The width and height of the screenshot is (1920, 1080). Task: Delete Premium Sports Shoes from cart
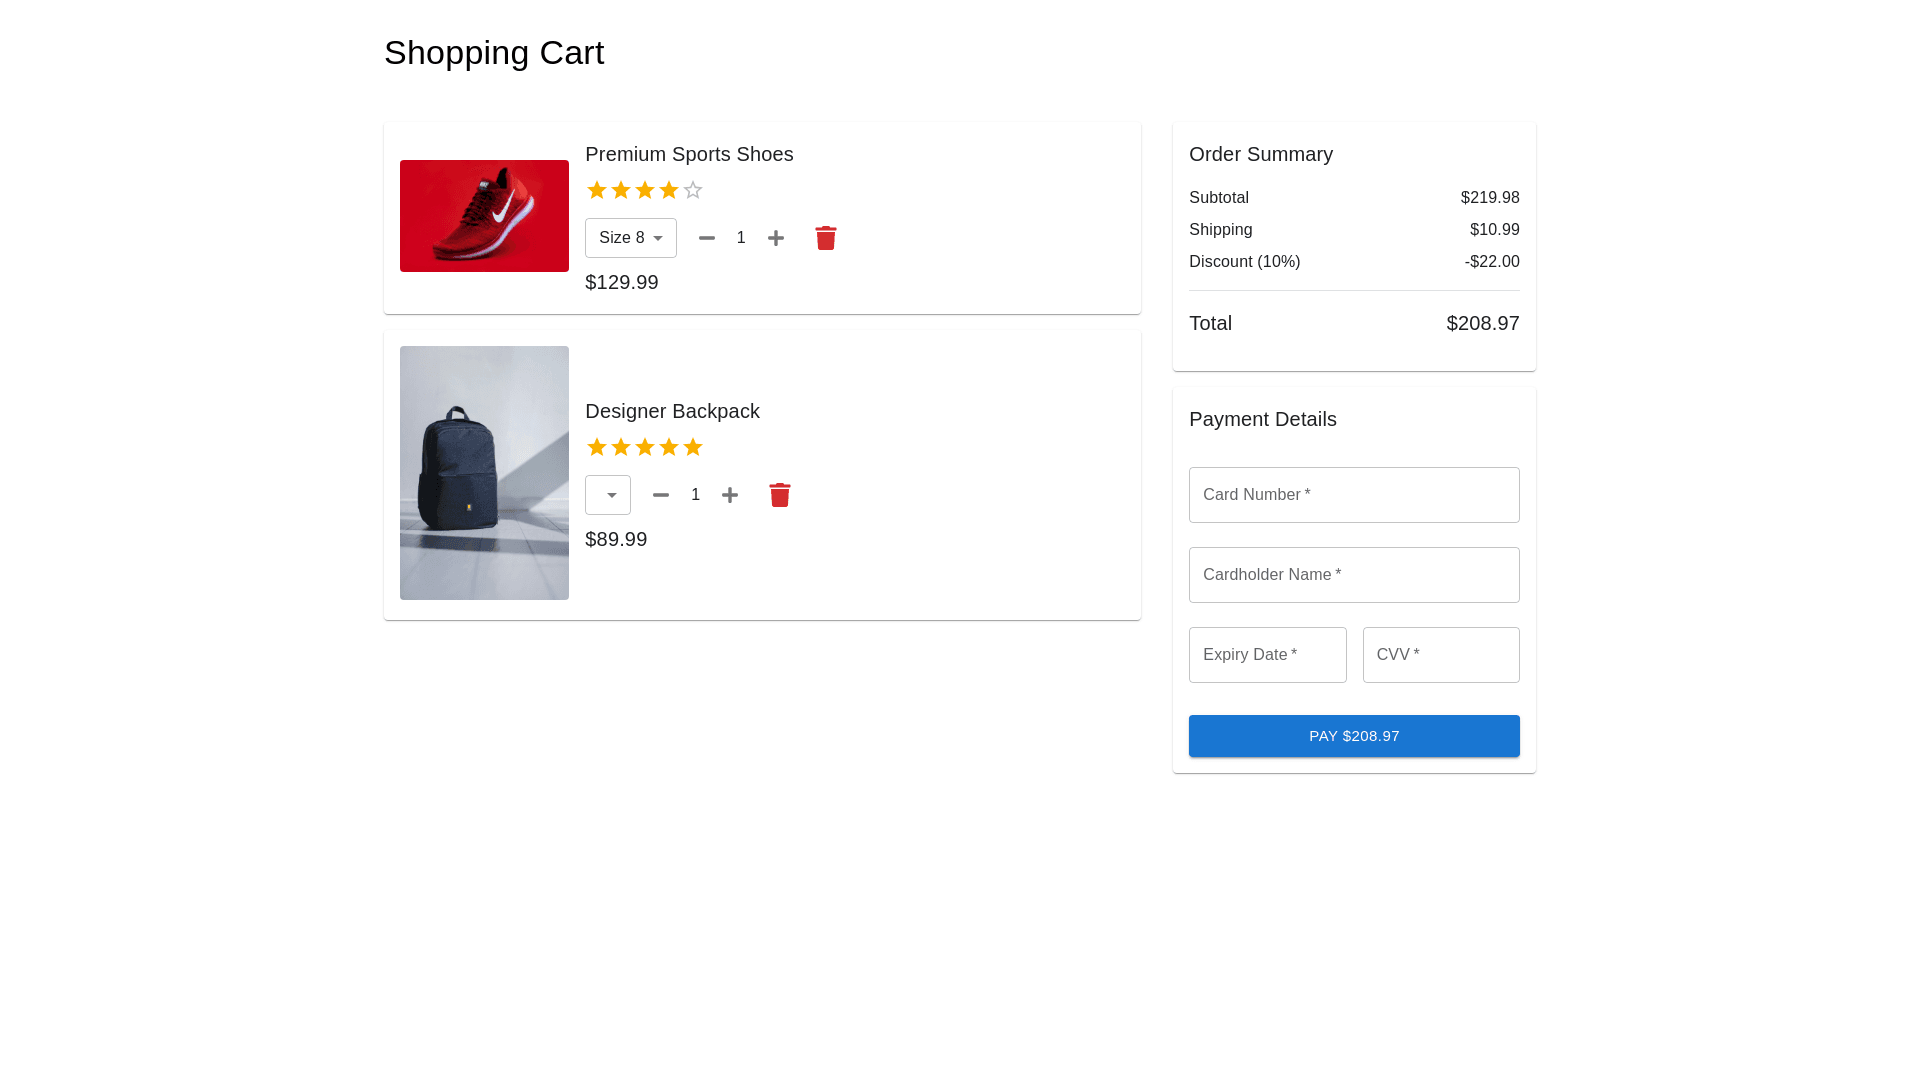(x=826, y=238)
